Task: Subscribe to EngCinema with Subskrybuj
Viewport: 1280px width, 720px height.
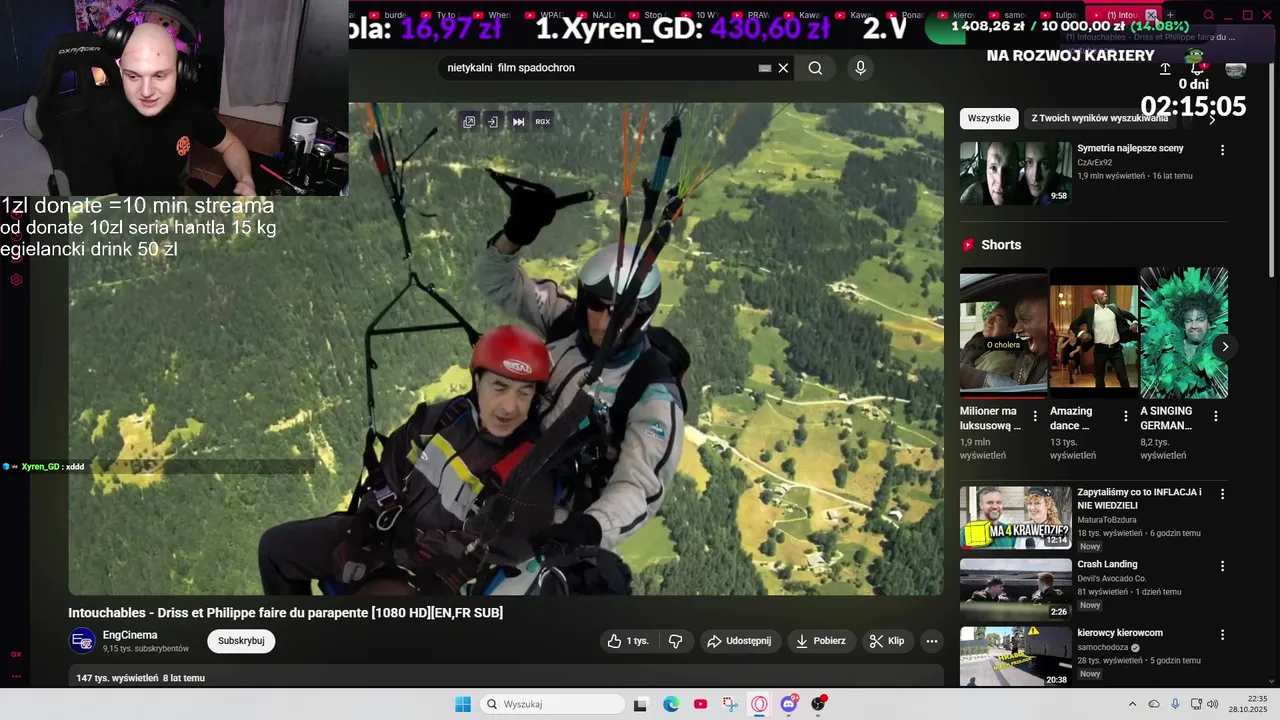Action: click(x=241, y=641)
